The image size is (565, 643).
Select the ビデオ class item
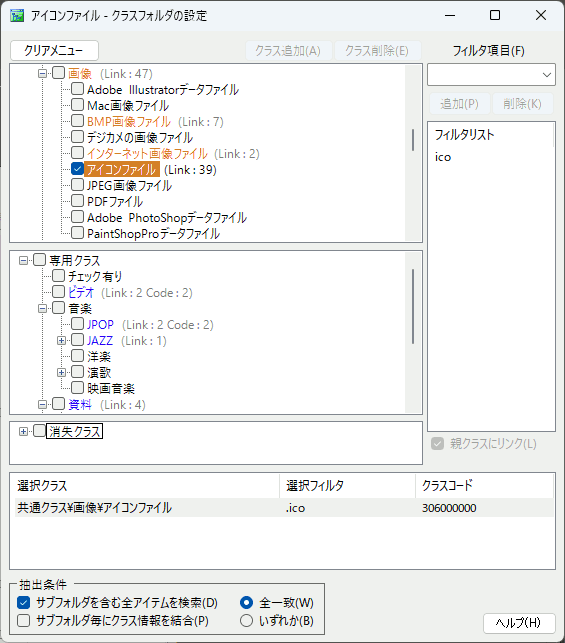[81, 292]
